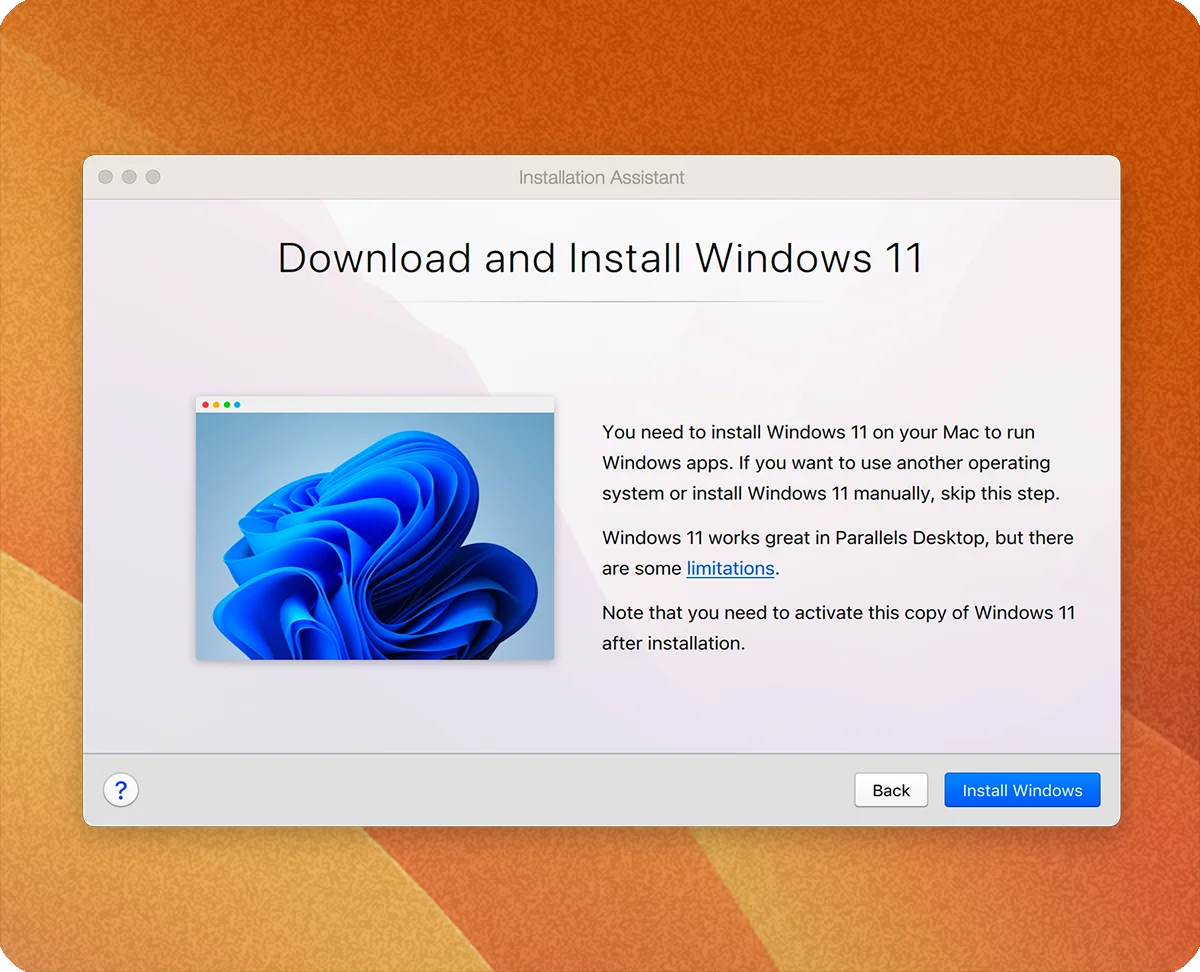Go Back to the previous step
The width and height of the screenshot is (1200, 972).
(x=891, y=790)
